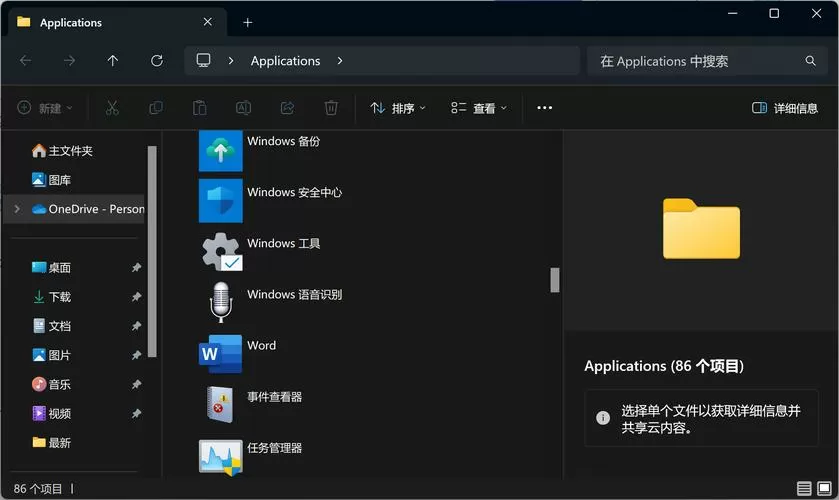Select OneDrive - Personal in the sidebar
The image size is (839, 500).
(75, 209)
